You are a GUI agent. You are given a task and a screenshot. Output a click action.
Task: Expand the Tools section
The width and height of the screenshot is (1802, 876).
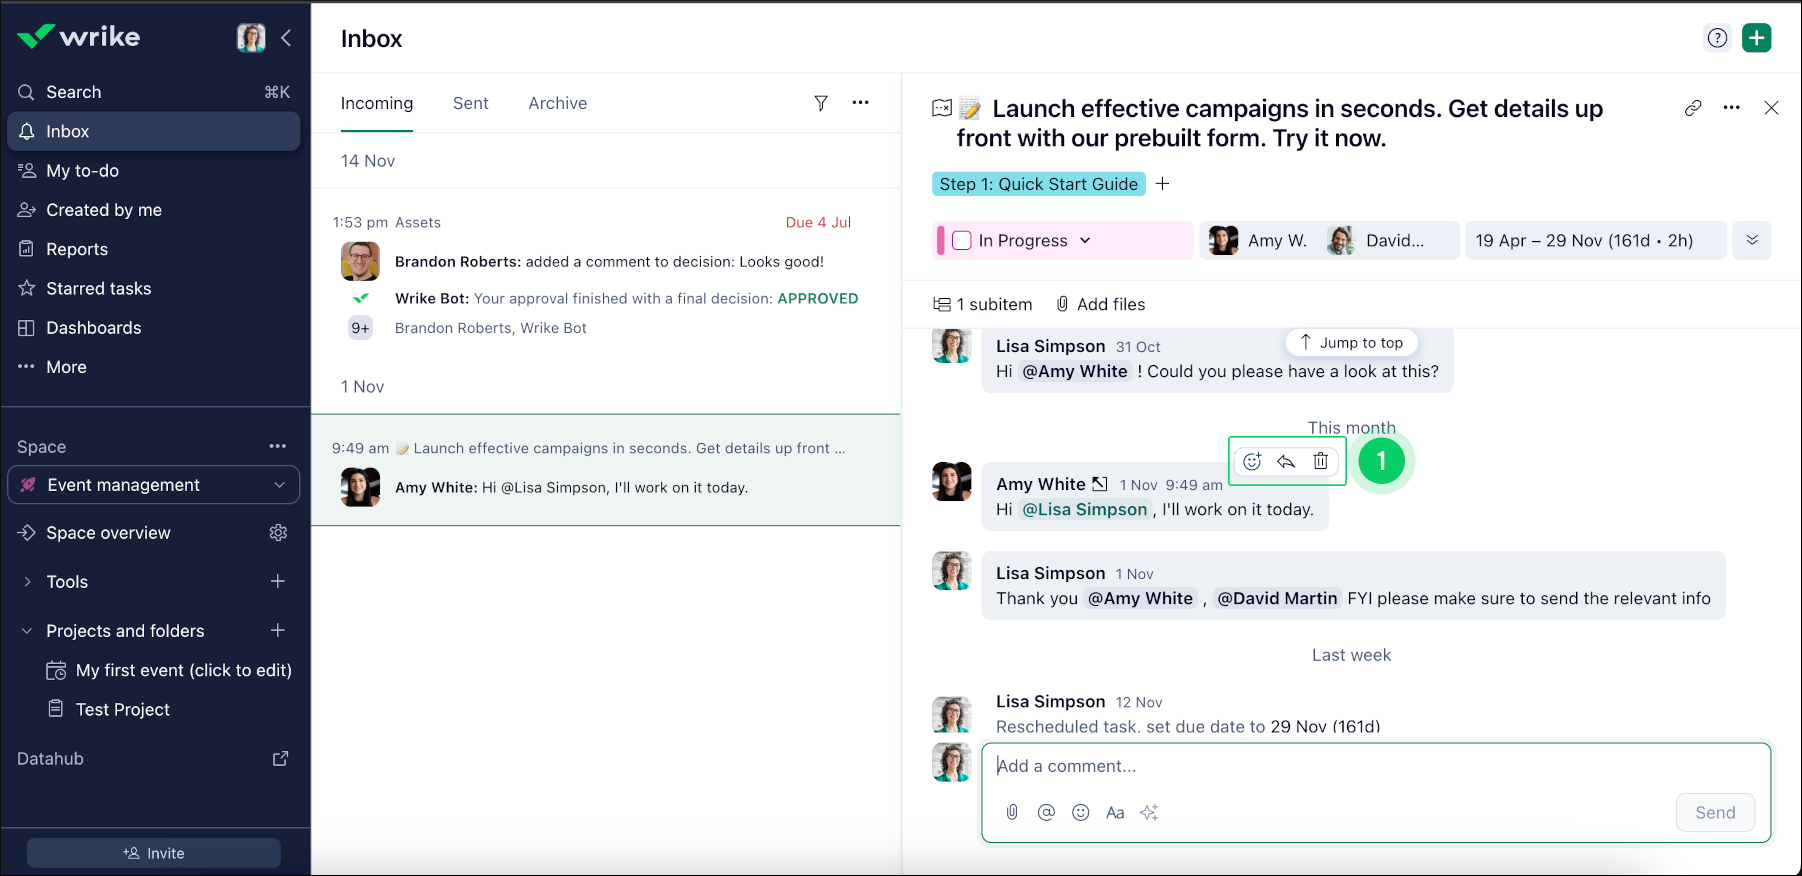(27, 582)
